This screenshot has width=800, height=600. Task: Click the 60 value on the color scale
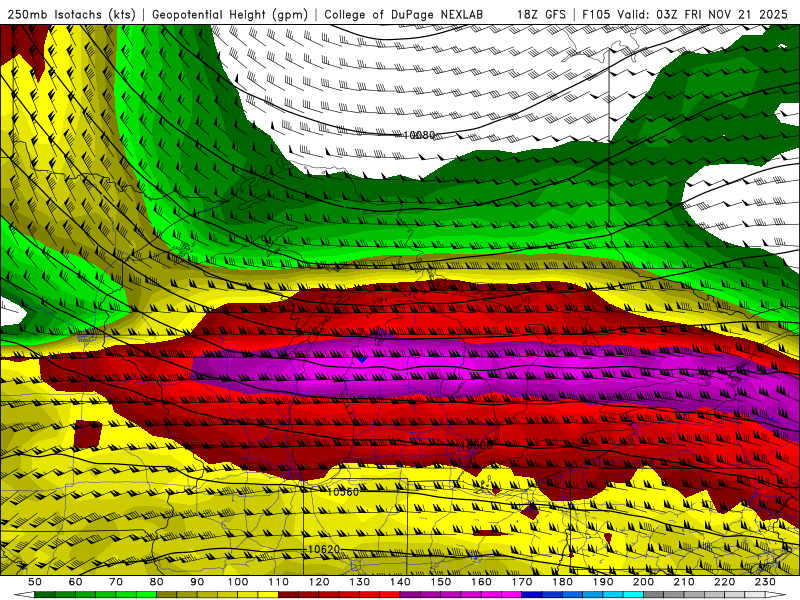pyautogui.click(x=75, y=582)
